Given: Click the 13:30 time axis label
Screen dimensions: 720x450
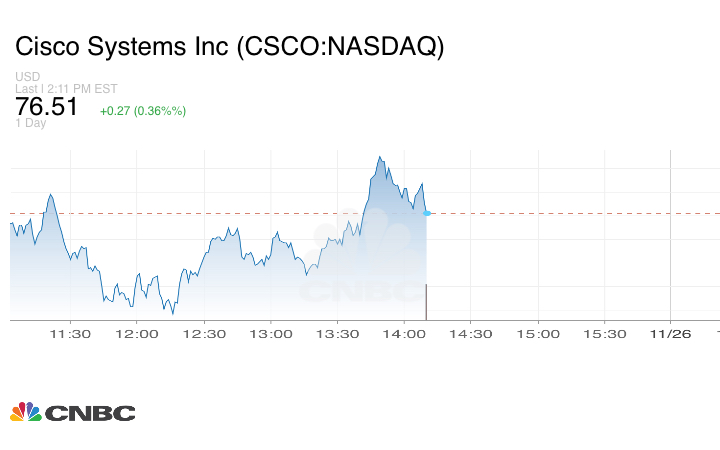Looking at the screenshot, I should pyautogui.click(x=337, y=334).
